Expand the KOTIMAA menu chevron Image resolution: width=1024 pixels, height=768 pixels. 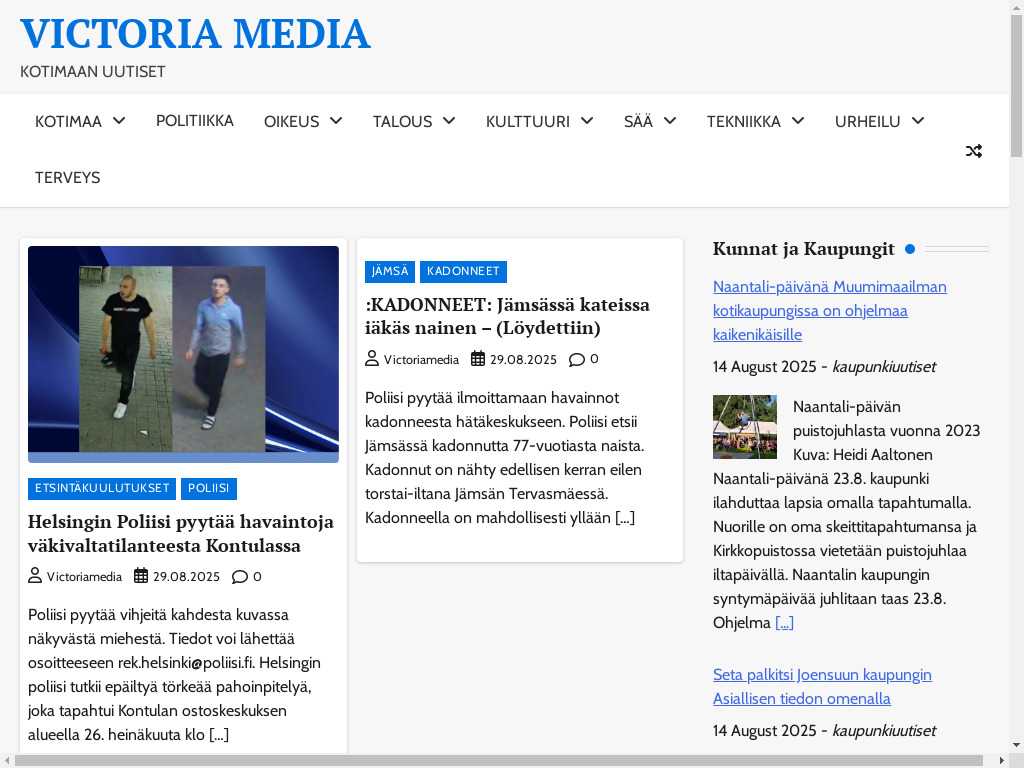point(119,121)
